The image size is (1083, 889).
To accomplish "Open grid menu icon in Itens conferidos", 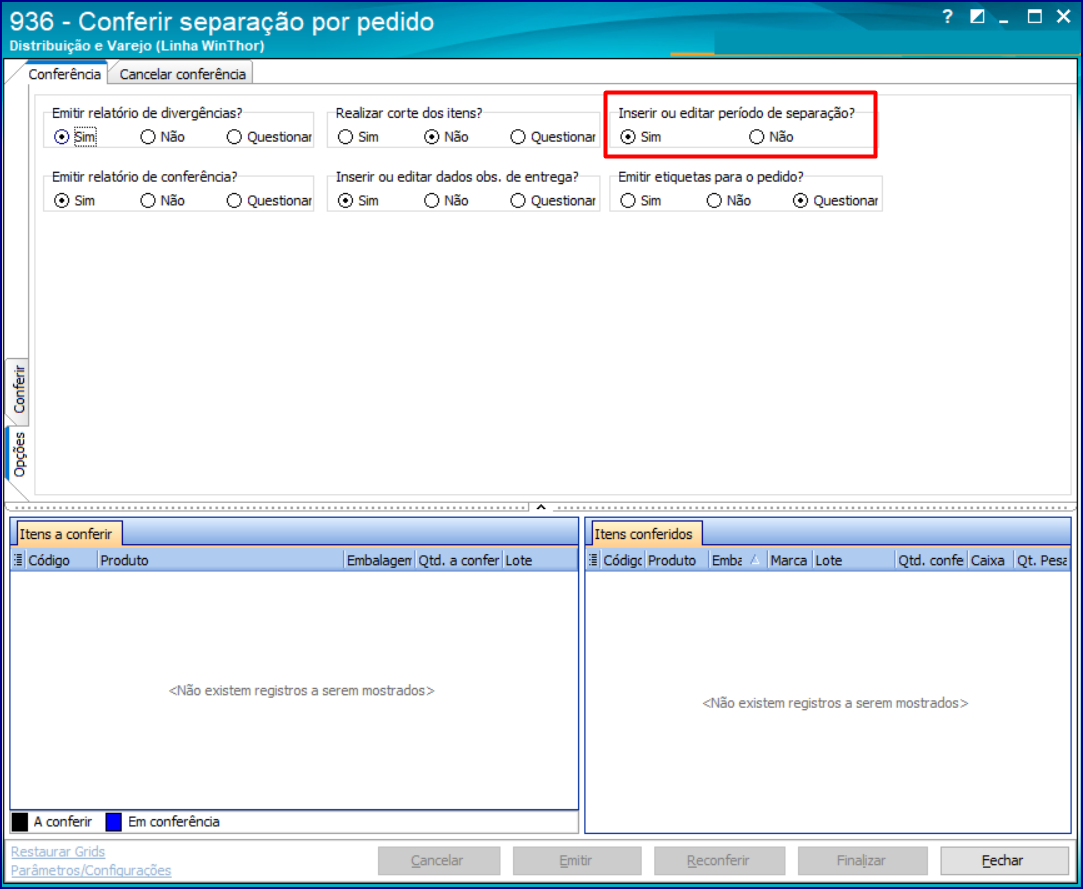I will point(593,560).
